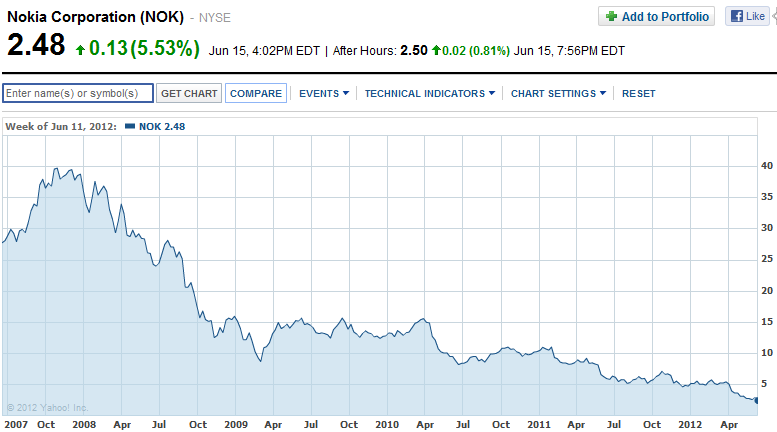Click the Week of Jun 11, 2012 label

[61, 126]
